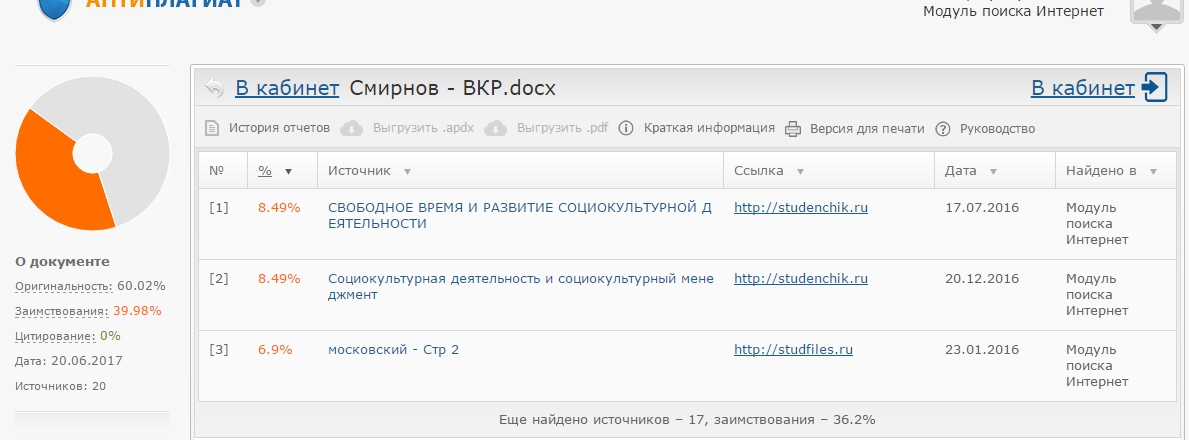
Task: Click the left В кабинет link
Action: click(x=287, y=88)
